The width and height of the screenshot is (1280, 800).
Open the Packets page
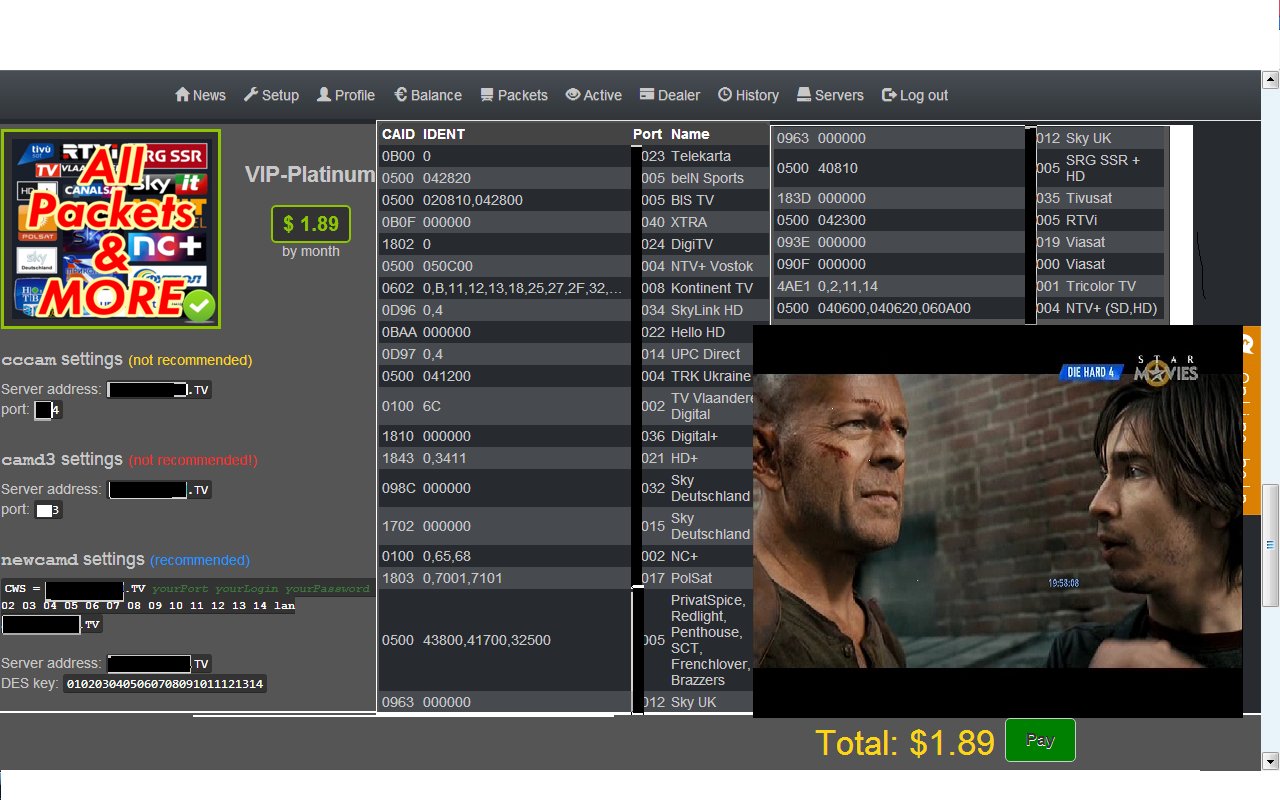(x=514, y=95)
